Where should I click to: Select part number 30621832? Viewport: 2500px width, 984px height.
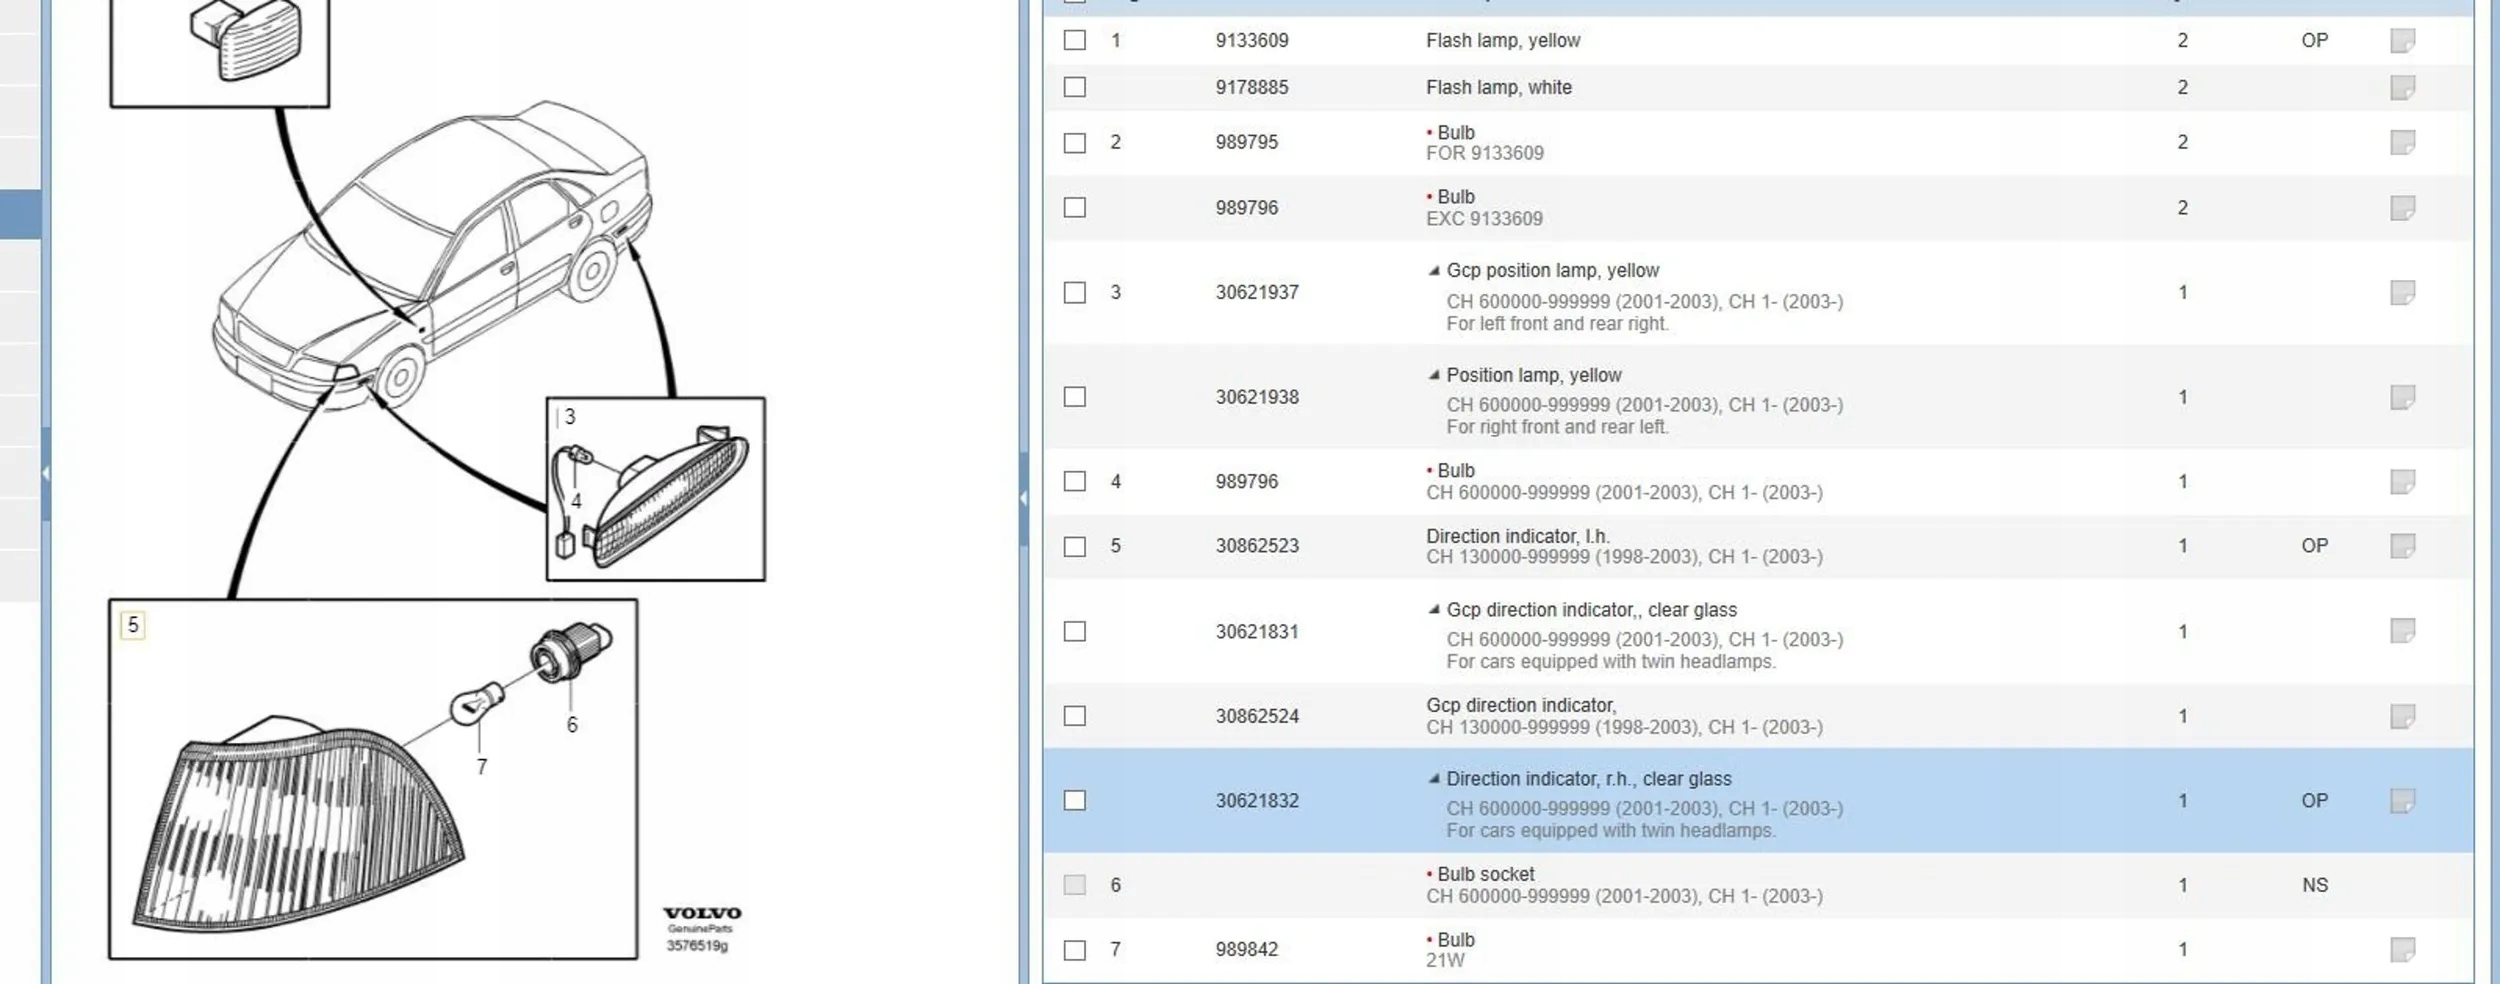pyautogui.click(x=1257, y=801)
